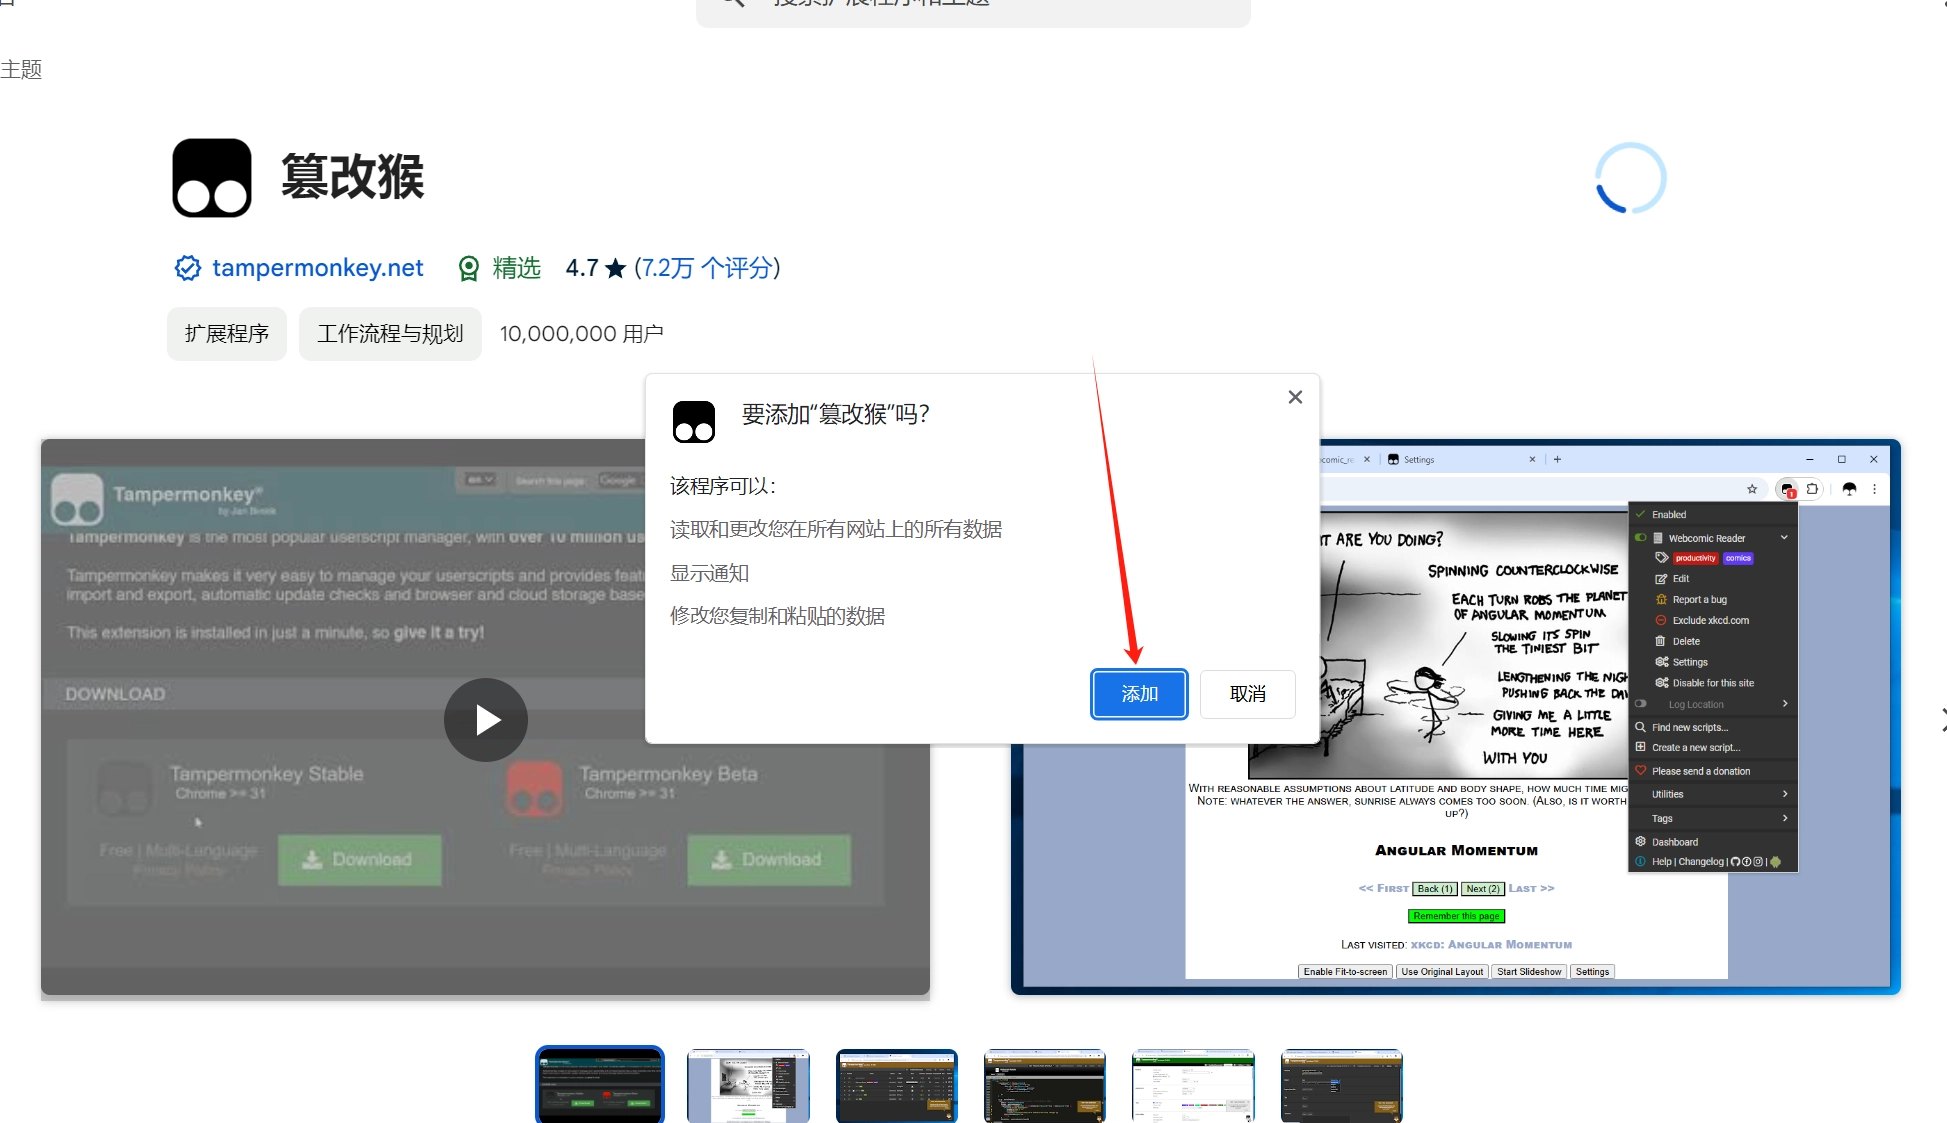
Task: Select the first screenshot thumbnail
Action: 600,1085
